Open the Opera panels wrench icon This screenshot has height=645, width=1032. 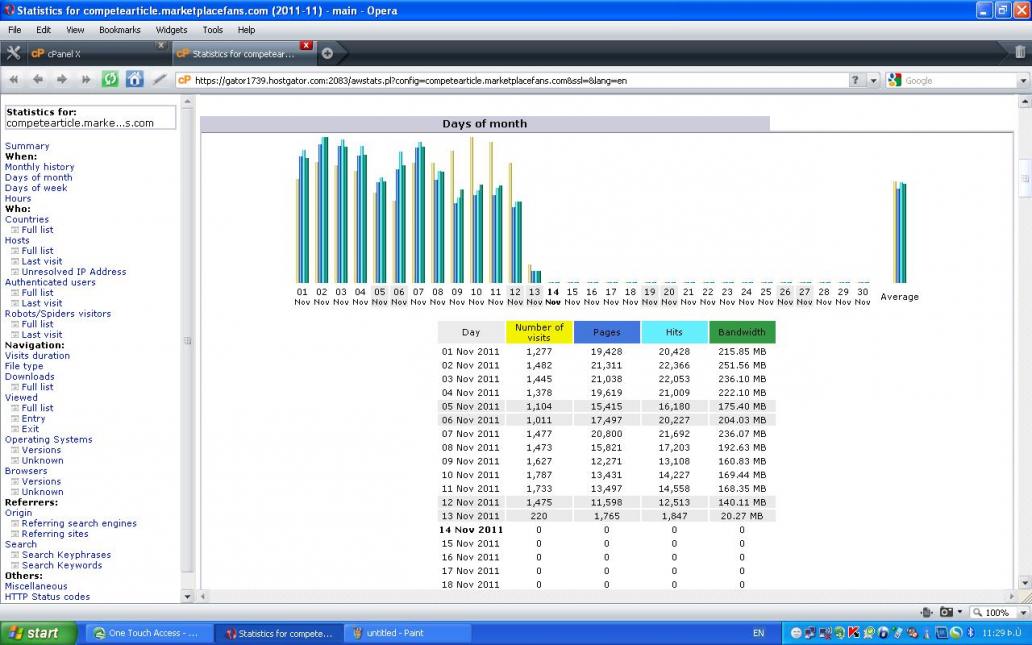coord(13,53)
